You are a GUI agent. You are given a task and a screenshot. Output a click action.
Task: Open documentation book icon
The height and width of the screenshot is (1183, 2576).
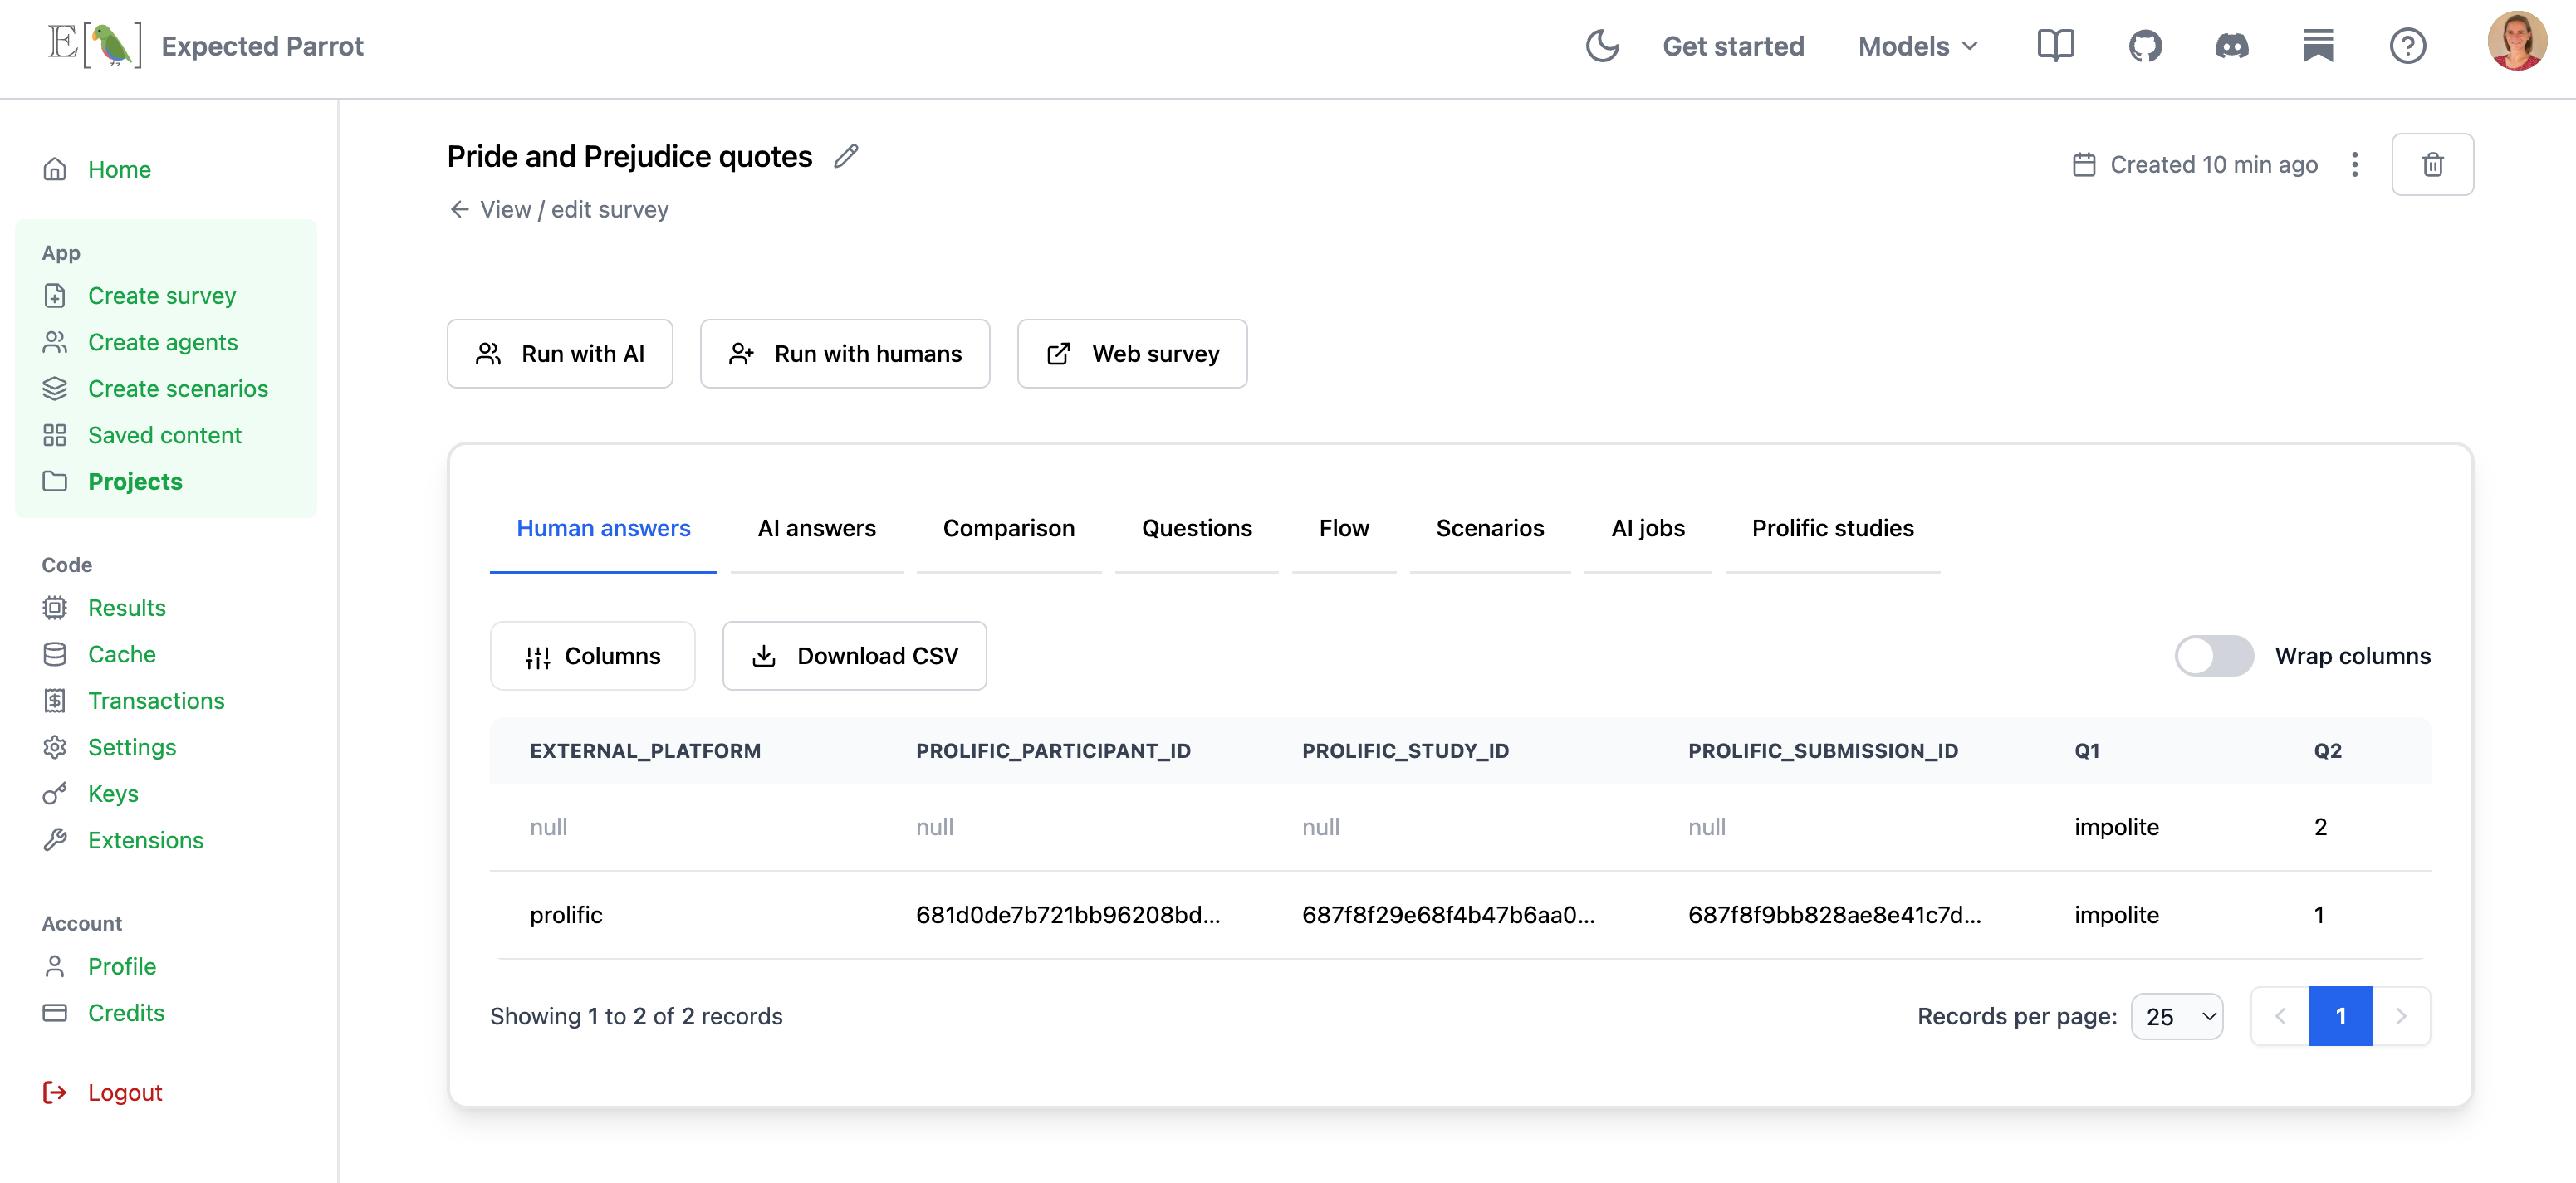click(2055, 46)
